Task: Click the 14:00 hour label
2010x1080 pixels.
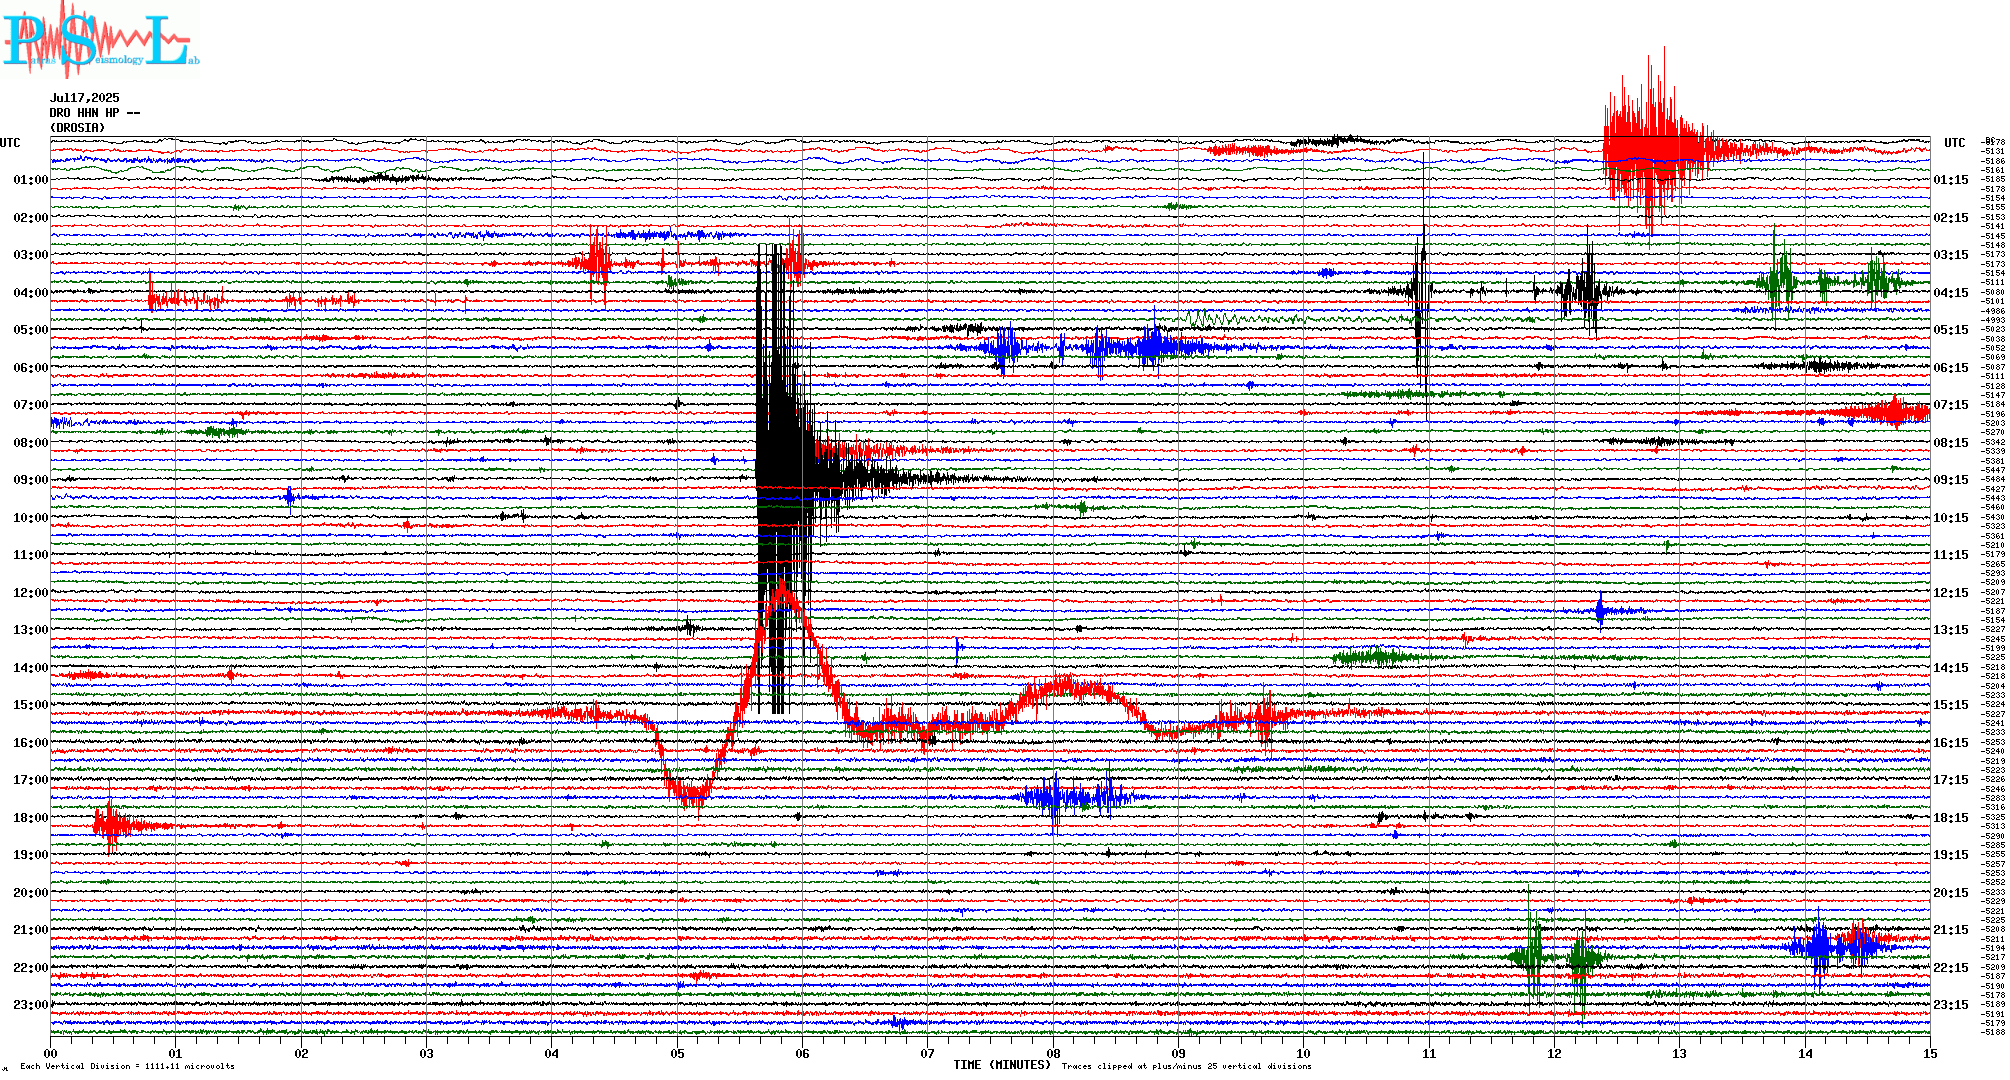Action: click(30, 668)
